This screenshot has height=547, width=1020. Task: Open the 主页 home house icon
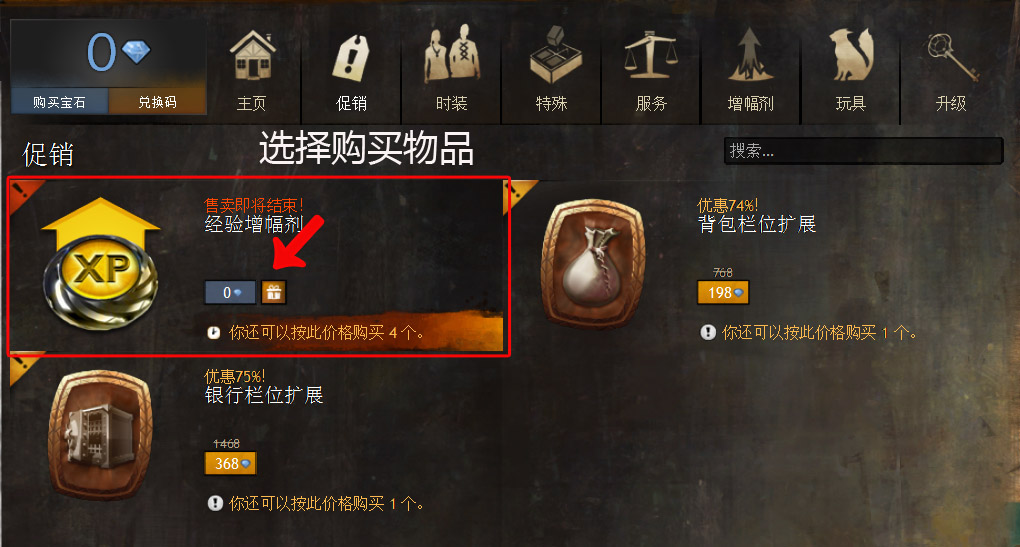[252, 57]
